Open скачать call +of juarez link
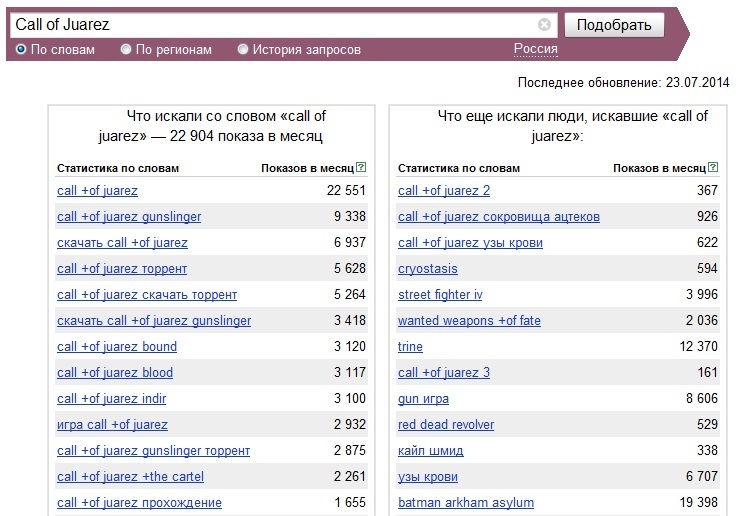 point(122,243)
